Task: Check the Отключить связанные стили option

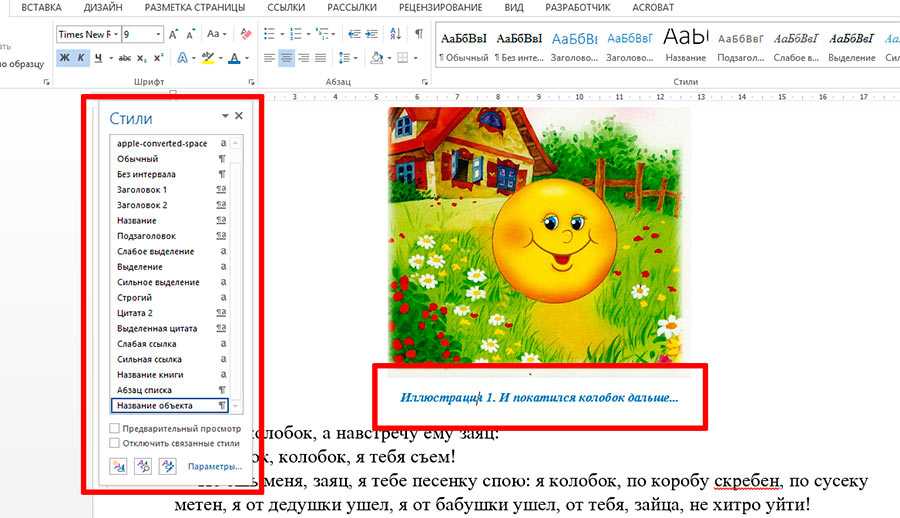Action: [115, 443]
